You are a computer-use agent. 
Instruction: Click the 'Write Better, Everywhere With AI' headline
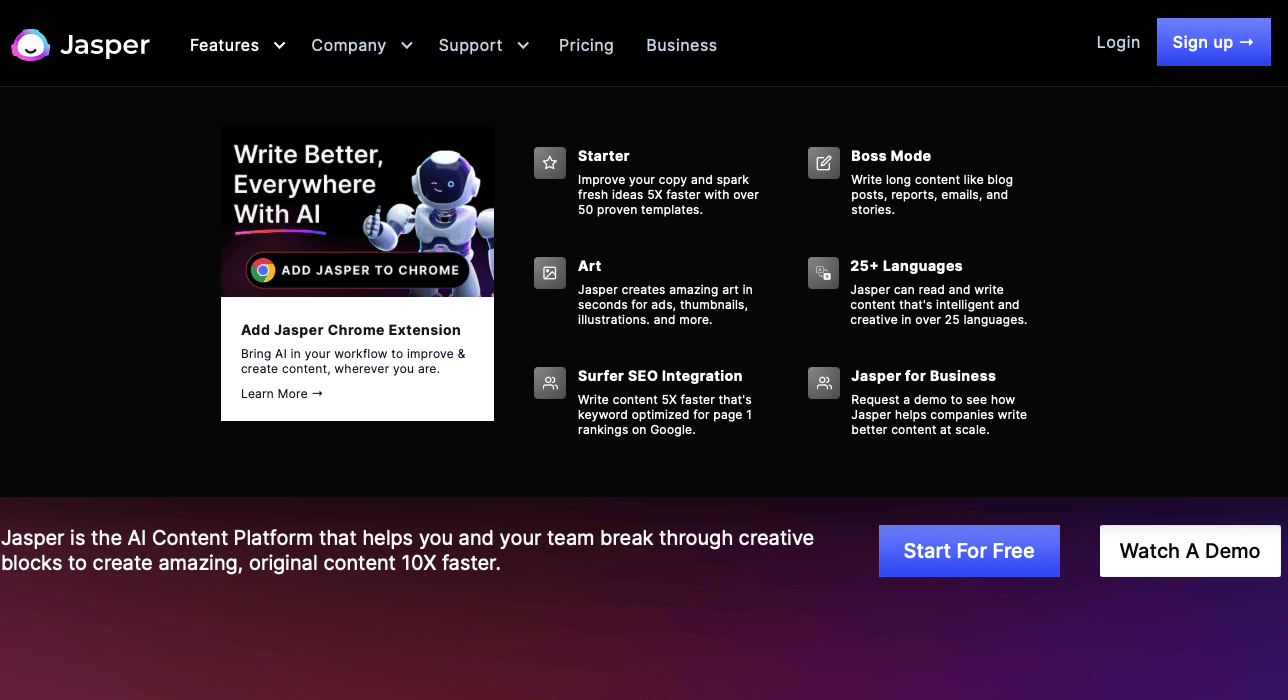[x=309, y=184]
